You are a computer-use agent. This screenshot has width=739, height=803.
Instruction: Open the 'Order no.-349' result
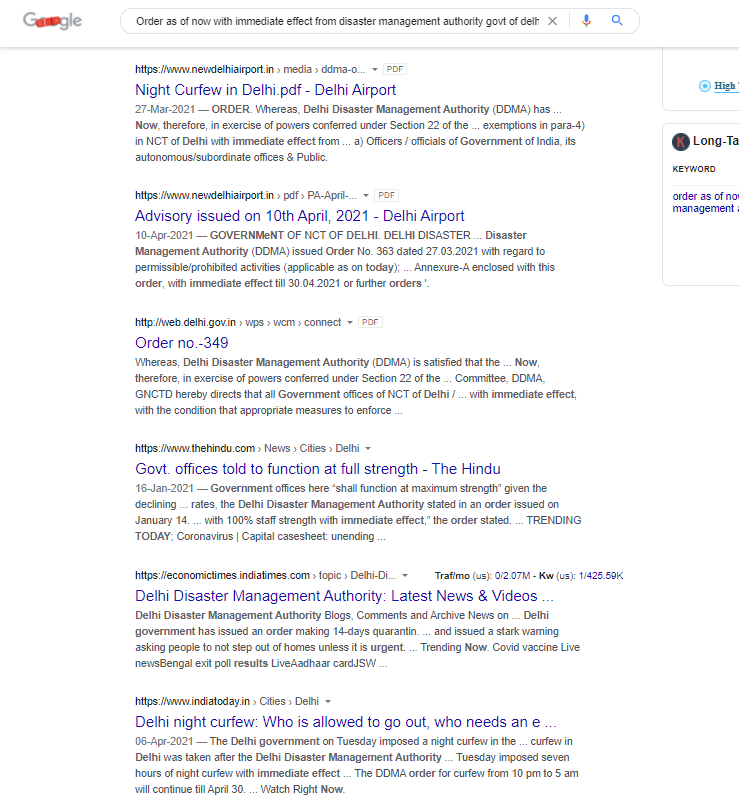181,343
